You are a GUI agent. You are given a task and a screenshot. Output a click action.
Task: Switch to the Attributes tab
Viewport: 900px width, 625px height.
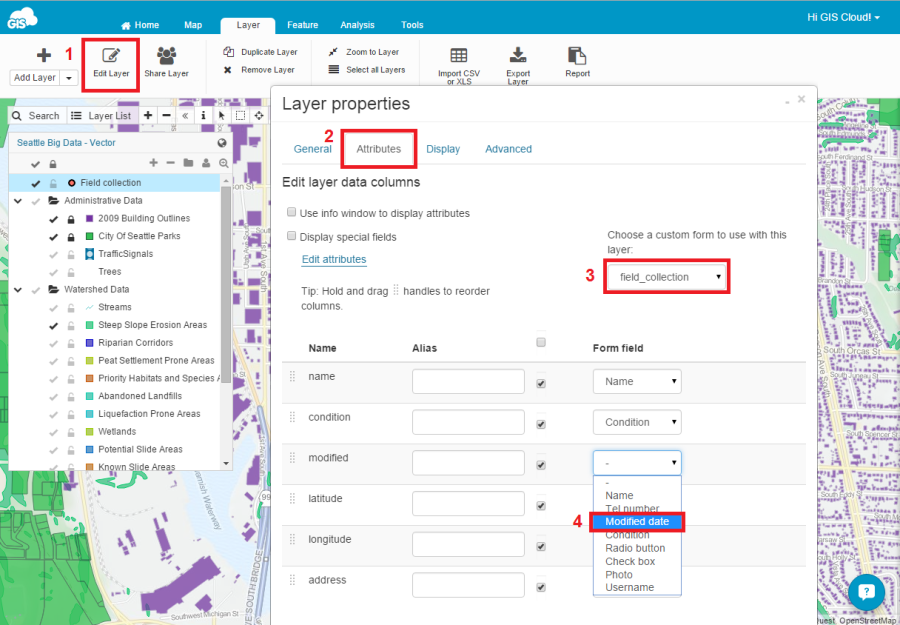(x=378, y=149)
